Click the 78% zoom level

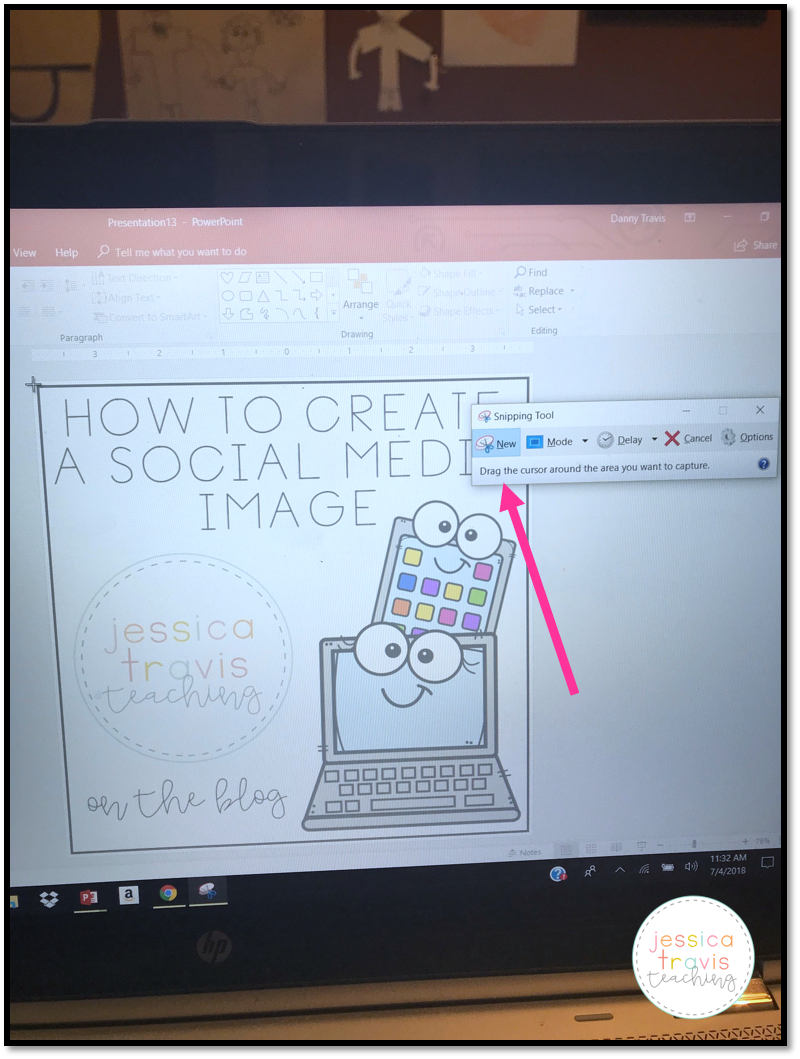pos(762,841)
